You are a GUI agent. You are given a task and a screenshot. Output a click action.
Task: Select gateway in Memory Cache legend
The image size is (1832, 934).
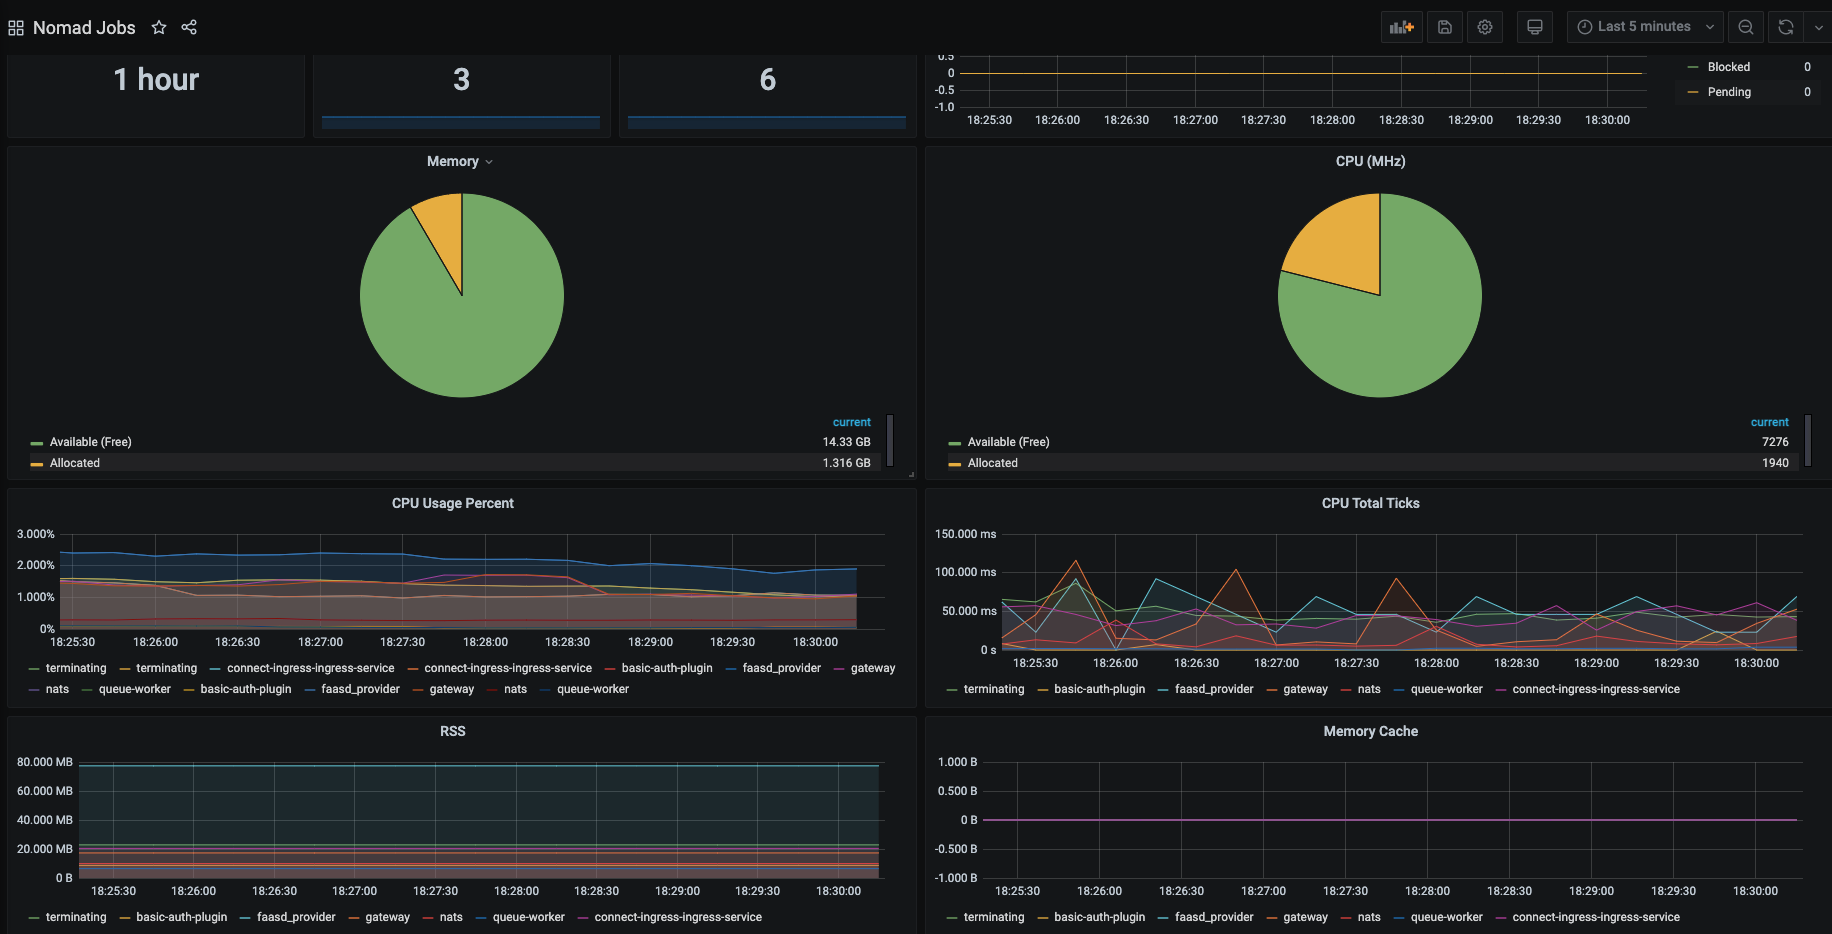click(x=1305, y=917)
